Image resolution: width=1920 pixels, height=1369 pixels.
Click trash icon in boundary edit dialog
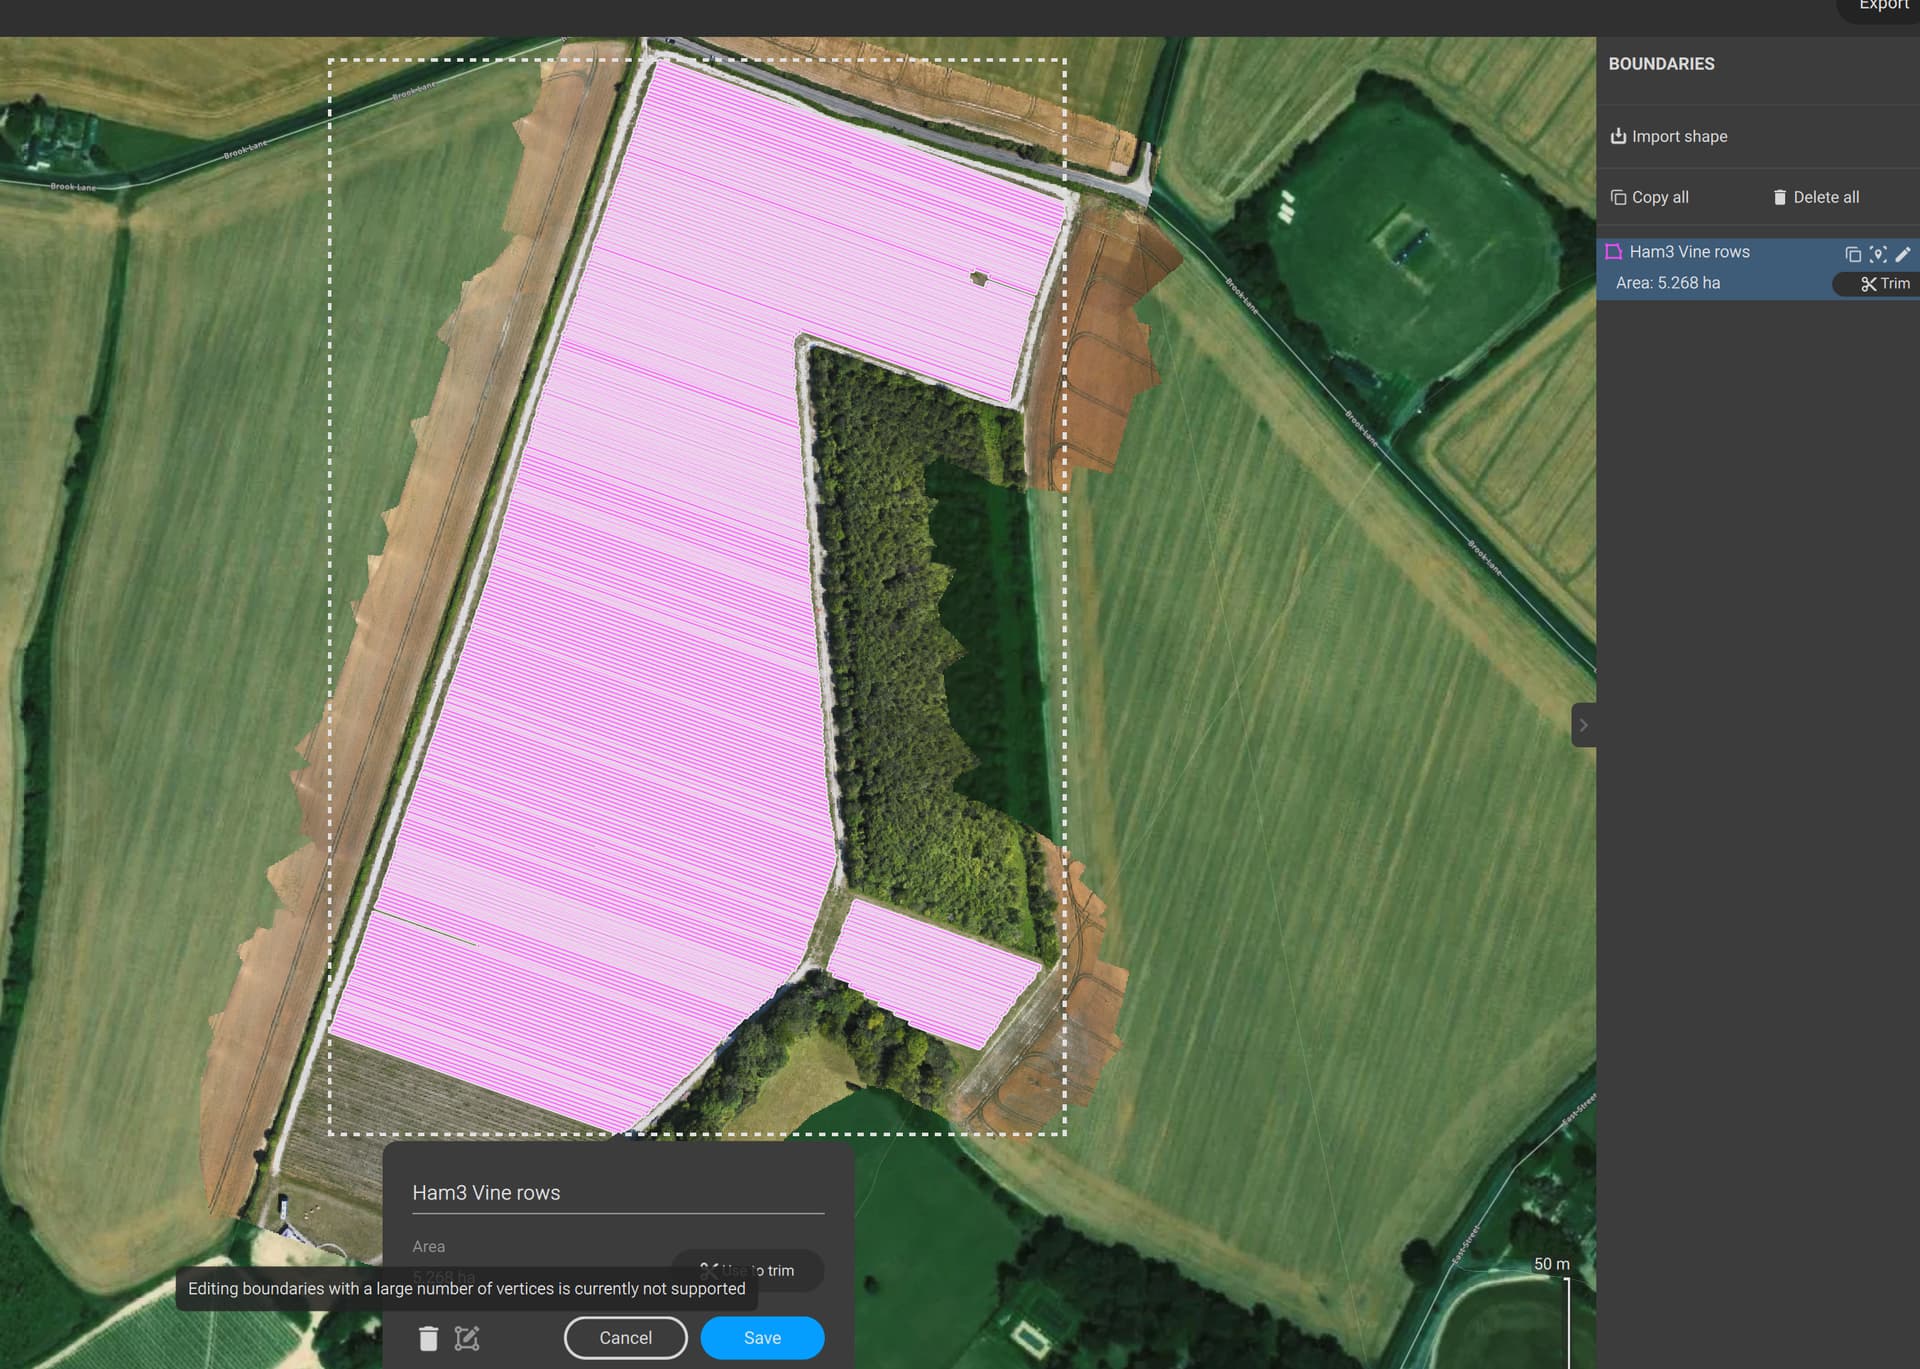coord(428,1338)
